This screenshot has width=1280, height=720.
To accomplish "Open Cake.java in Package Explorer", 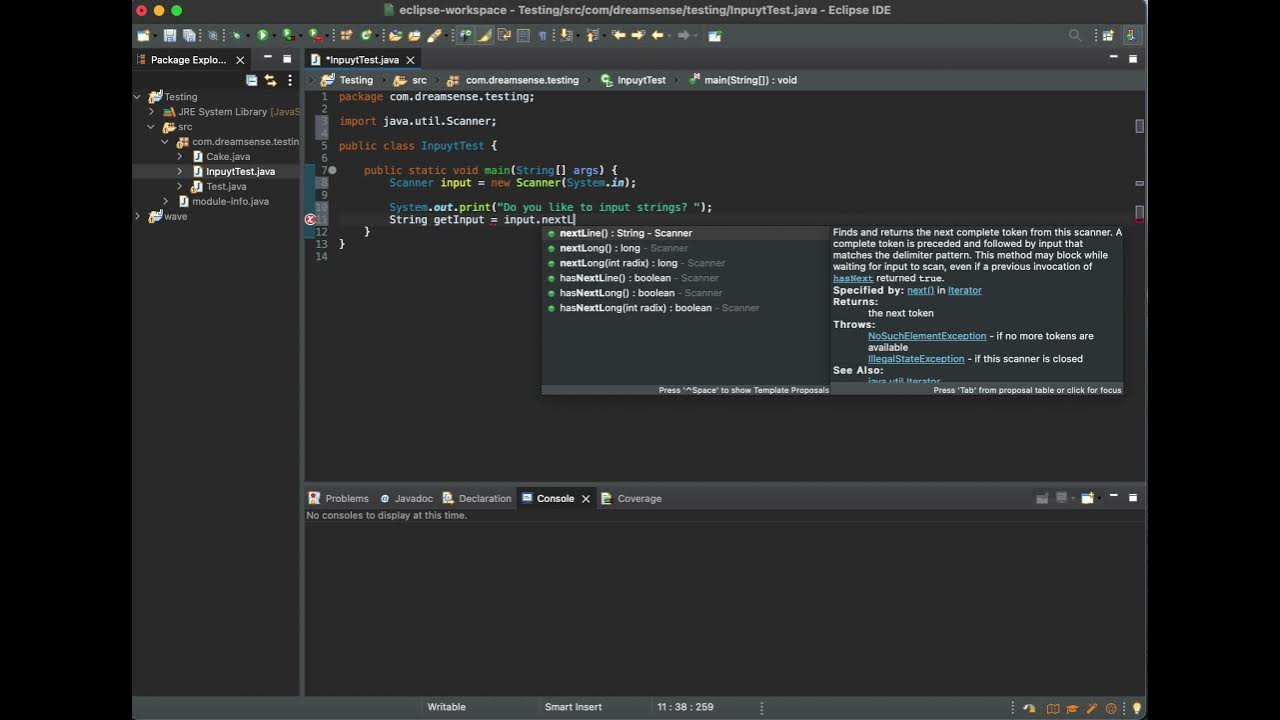I will coord(228,156).
